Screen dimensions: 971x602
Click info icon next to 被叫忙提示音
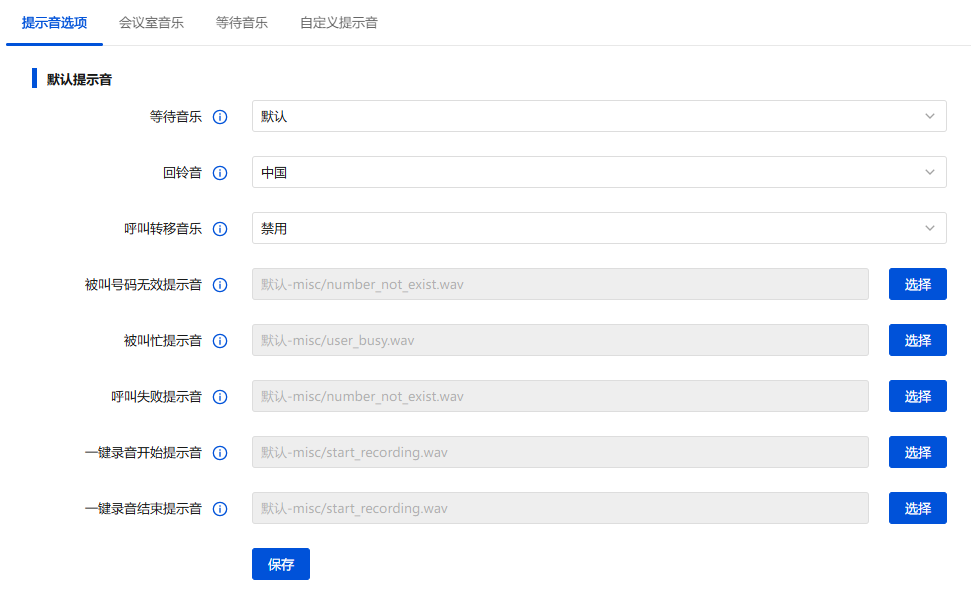[220, 341]
